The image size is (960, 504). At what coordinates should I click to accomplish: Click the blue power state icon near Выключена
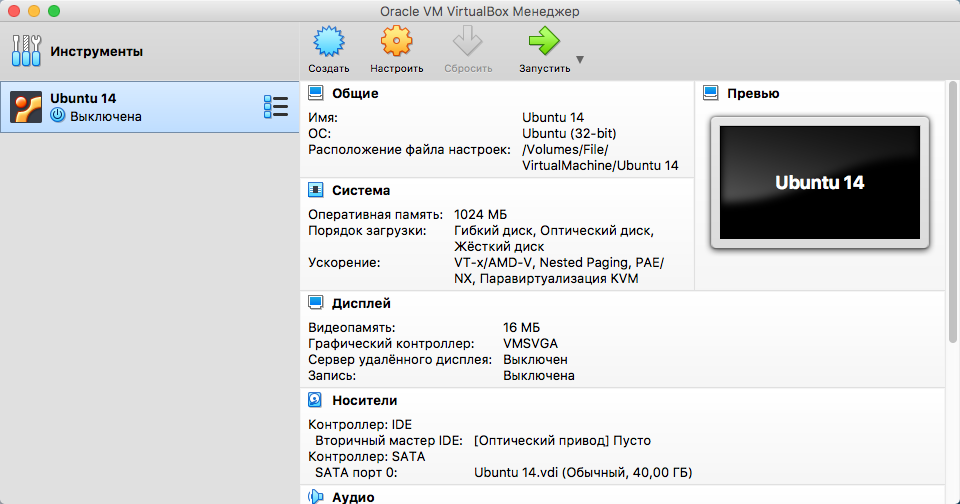click(58, 115)
